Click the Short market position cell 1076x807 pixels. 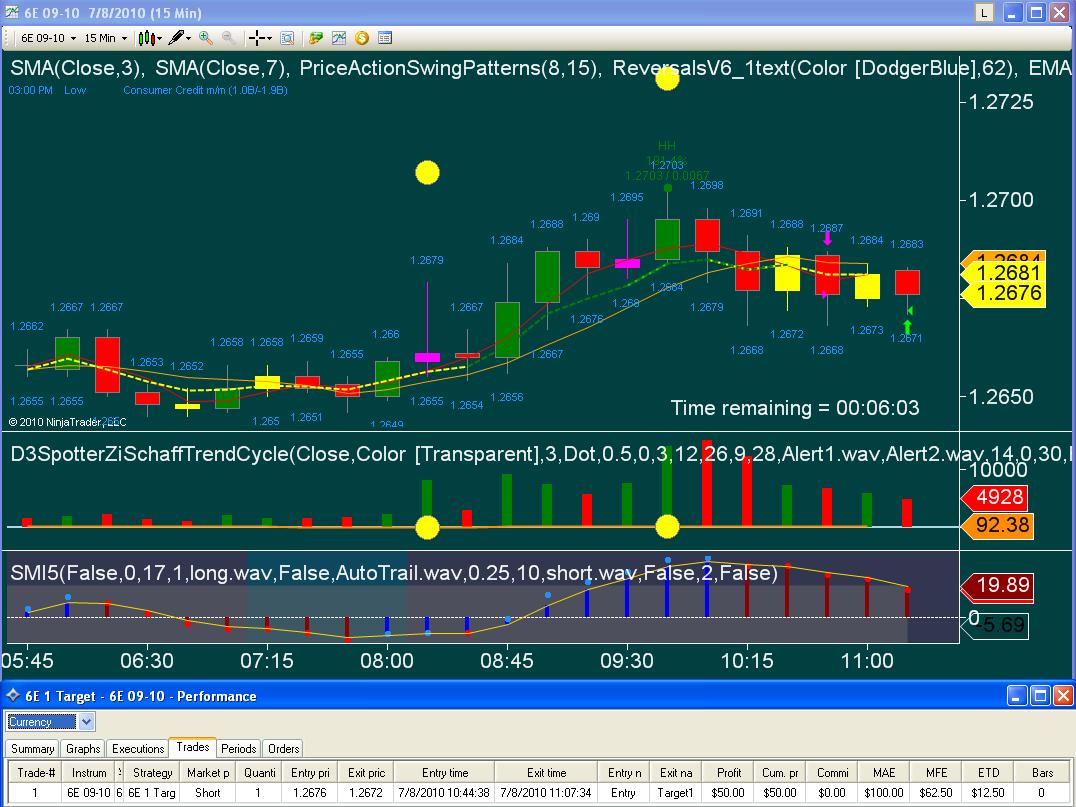click(207, 793)
